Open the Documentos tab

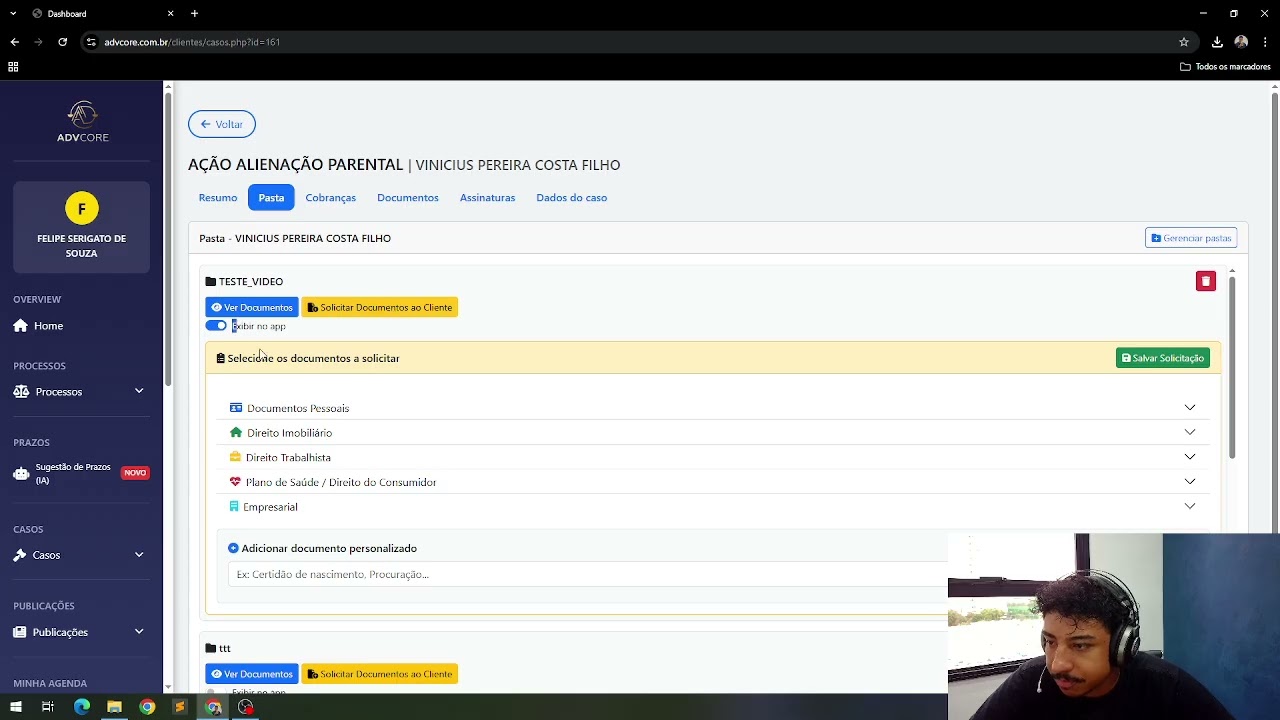coord(408,198)
